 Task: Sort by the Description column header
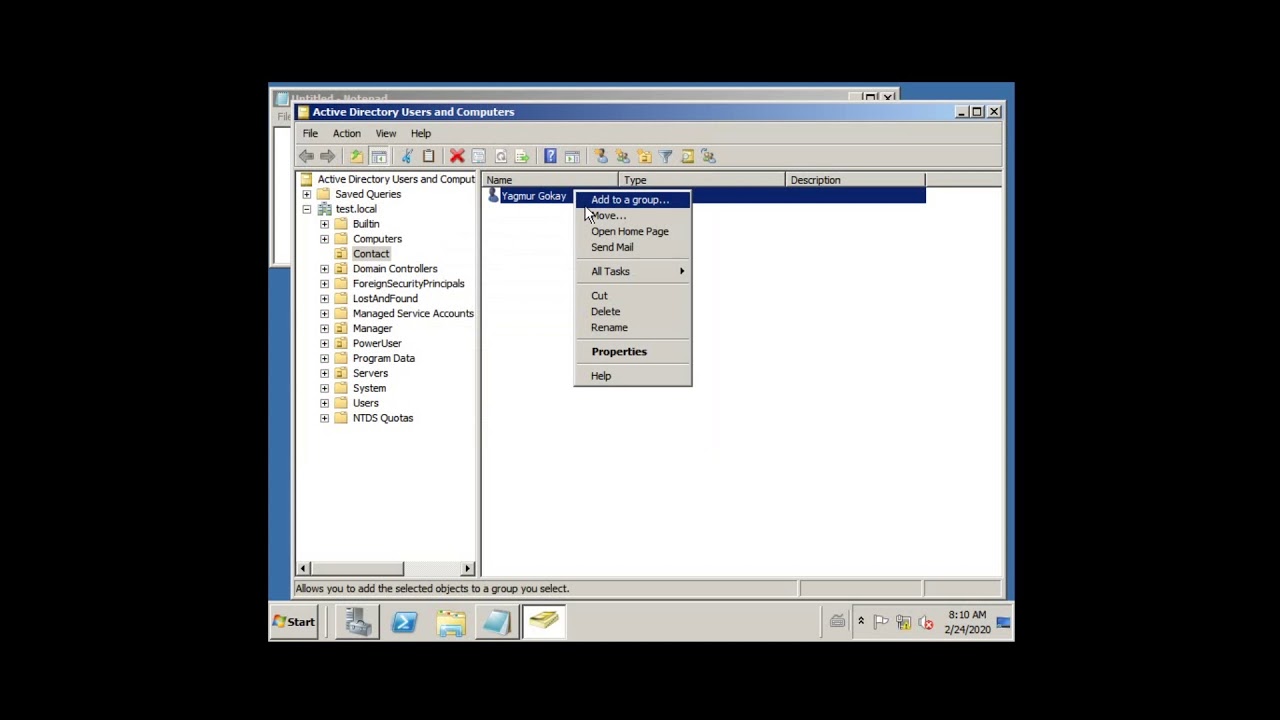(x=855, y=180)
